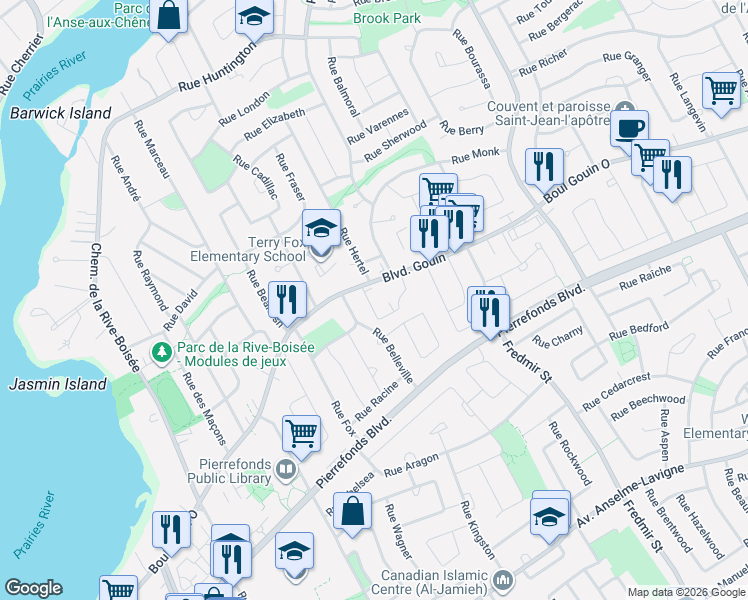This screenshot has width=748, height=600.
Task: Open the Map data ©2026 Google attribution
Action: 687,593
